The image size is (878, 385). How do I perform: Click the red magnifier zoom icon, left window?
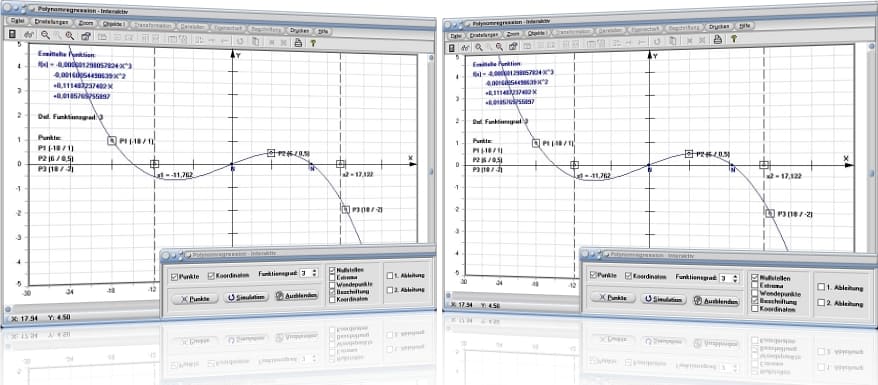pyautogui.click(x=70, y=36)
